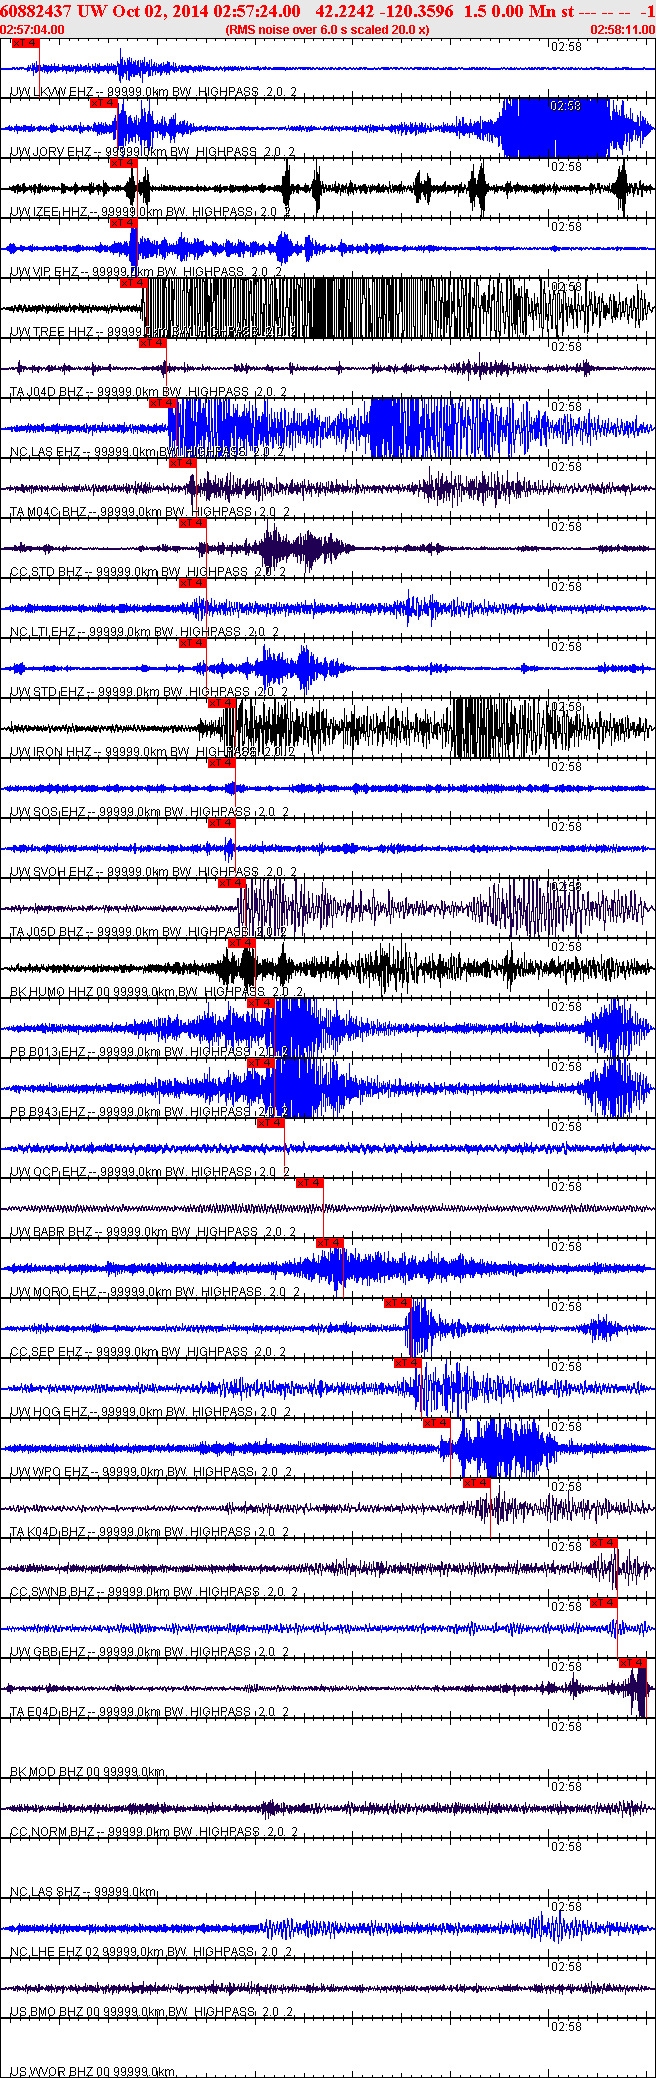Select the TA E04D BHZ station label
656x2078 pixels.
(x=149, y=1712)
